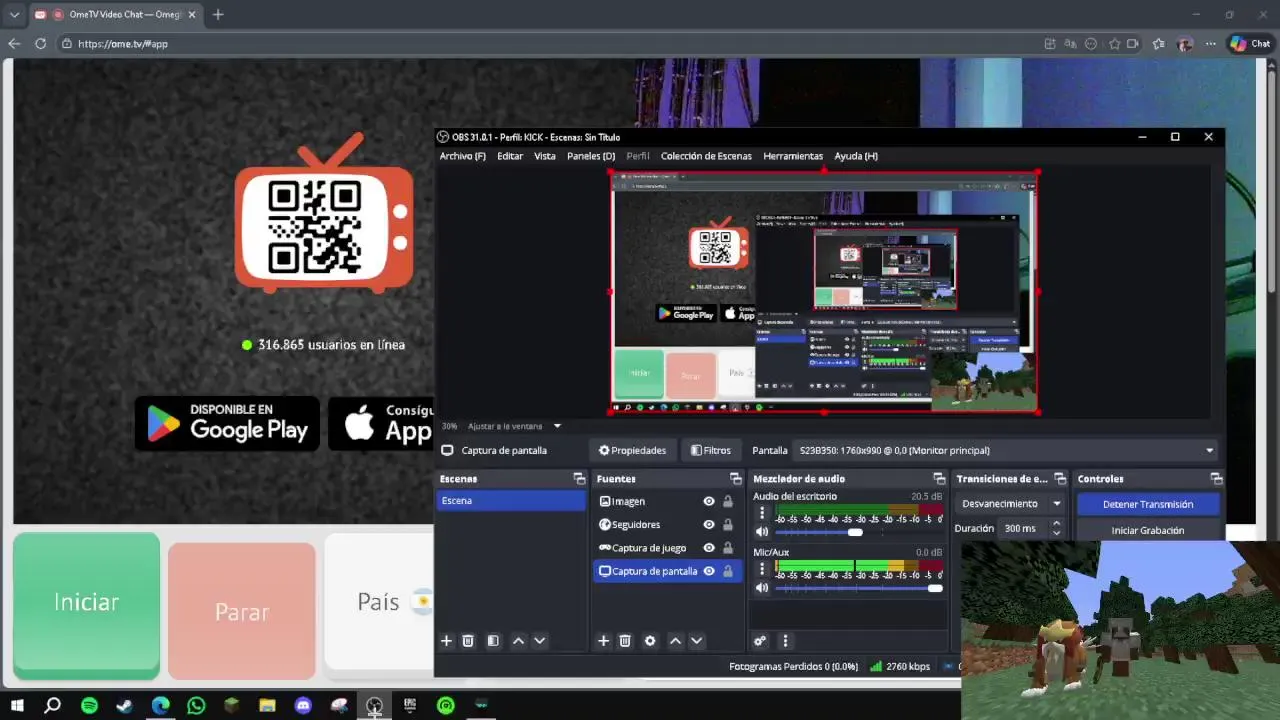
Task: Open source properties gear in Fuentes panel
Action: (x=650, y=641)
